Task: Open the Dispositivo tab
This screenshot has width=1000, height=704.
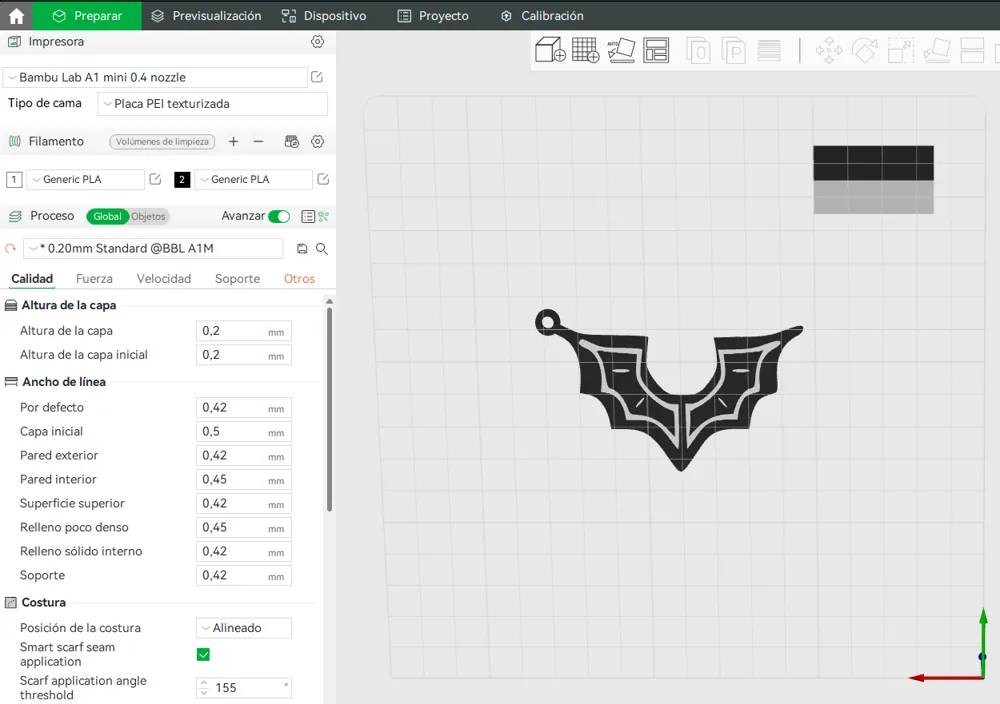Action: (324, 15)
